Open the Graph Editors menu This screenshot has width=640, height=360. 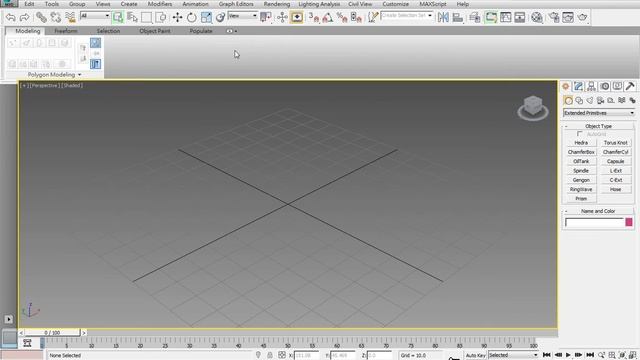pos(236,4)
